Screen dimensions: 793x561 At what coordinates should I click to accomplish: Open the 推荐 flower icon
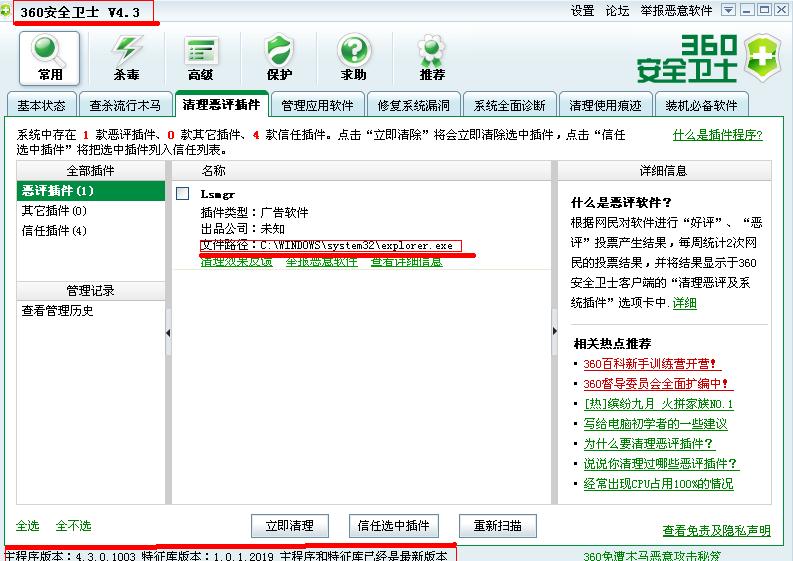pyautogui.click(x=432, y=58)
